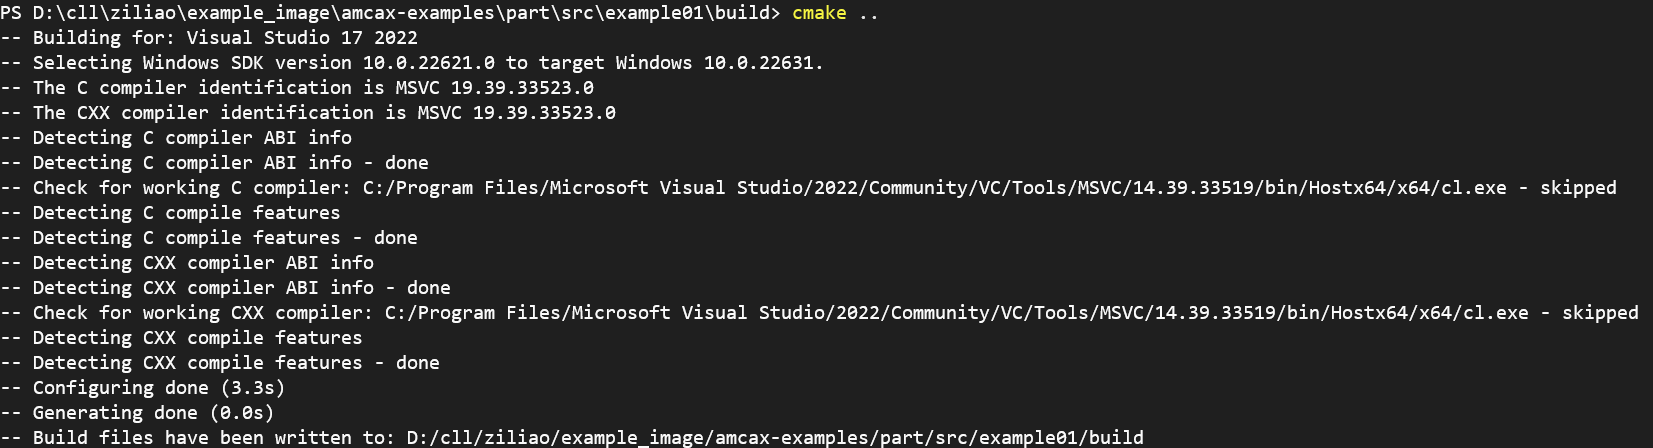
Task: Click the example01/build output path on the last line
Action: tap(775, 438)
